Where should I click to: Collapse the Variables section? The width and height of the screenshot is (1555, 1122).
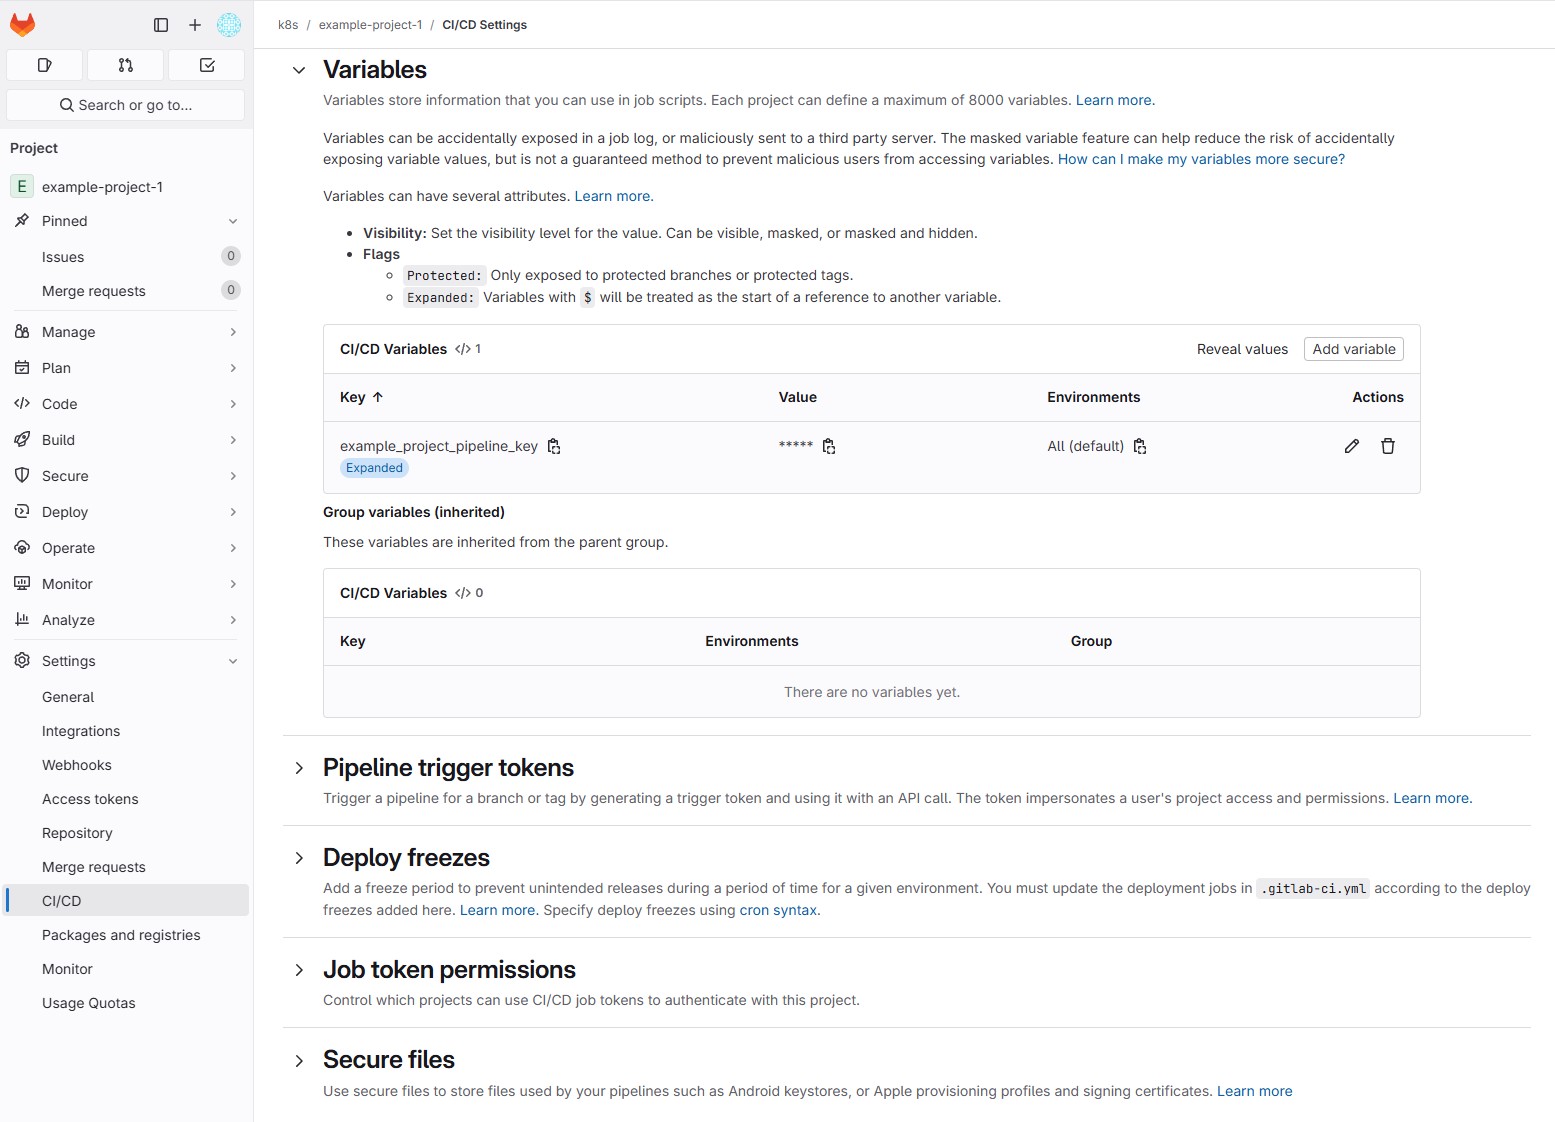(299, 70)
